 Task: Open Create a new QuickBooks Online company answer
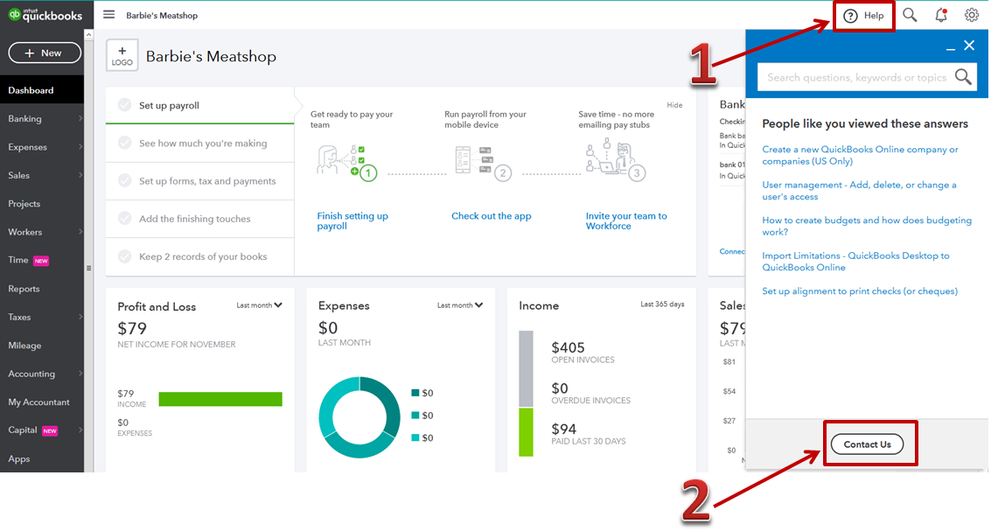coord(860,155)
